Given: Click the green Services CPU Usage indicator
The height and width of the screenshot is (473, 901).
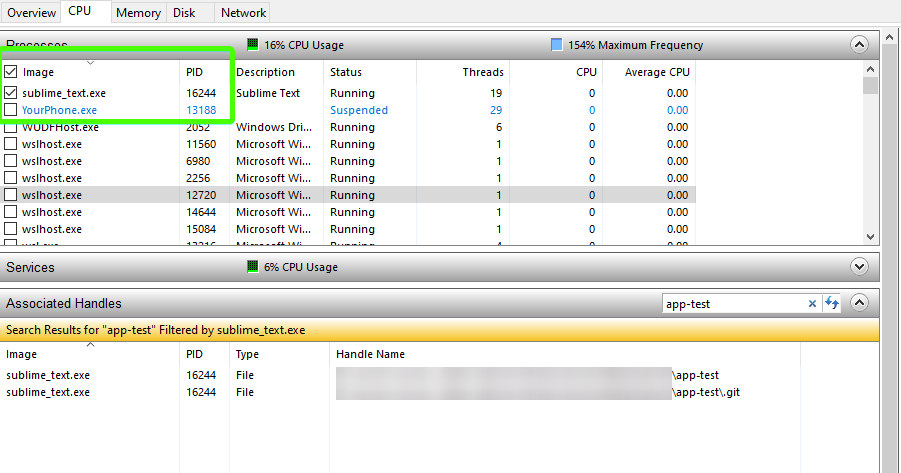Looking at the screenshot, I should click(253, 267).
